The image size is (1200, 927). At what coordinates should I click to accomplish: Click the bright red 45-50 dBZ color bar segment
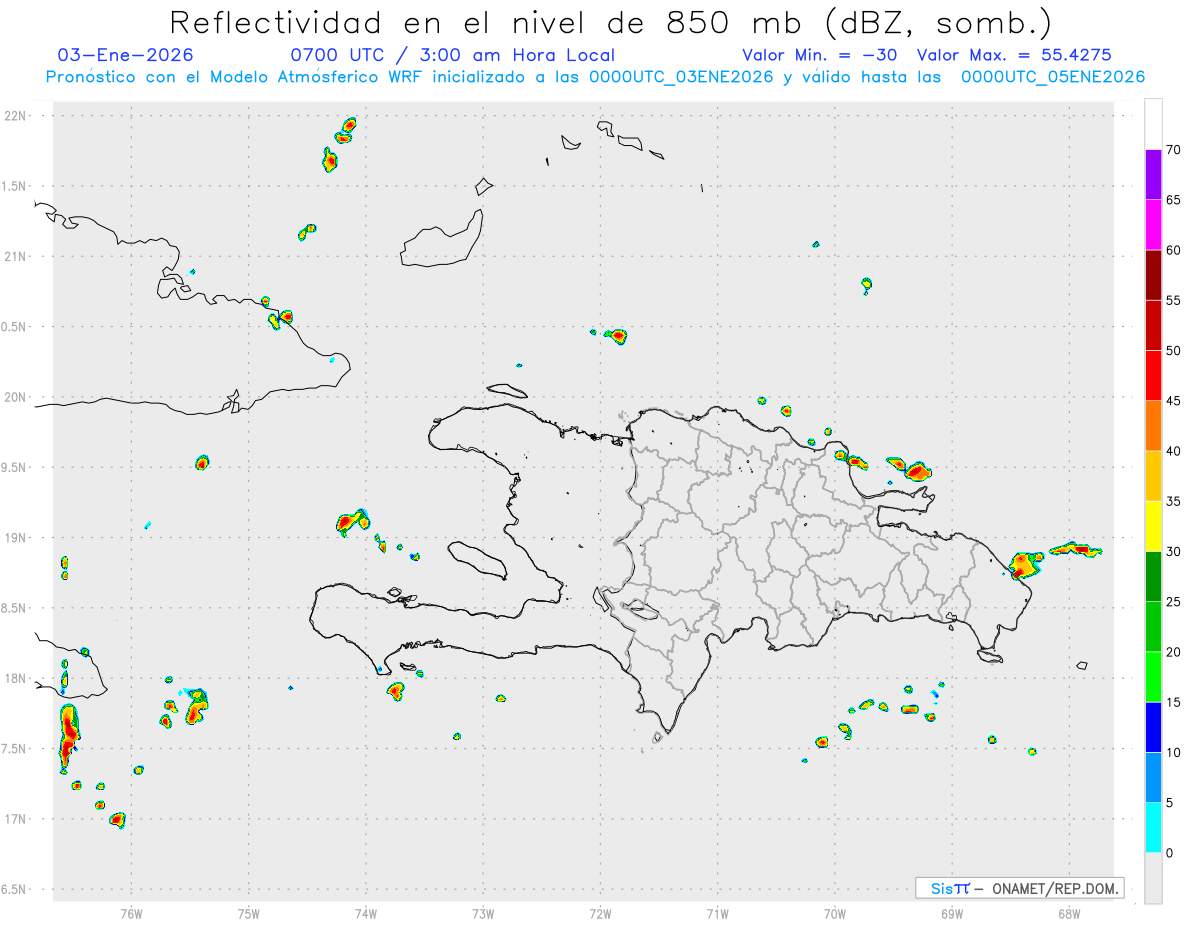1153,375
